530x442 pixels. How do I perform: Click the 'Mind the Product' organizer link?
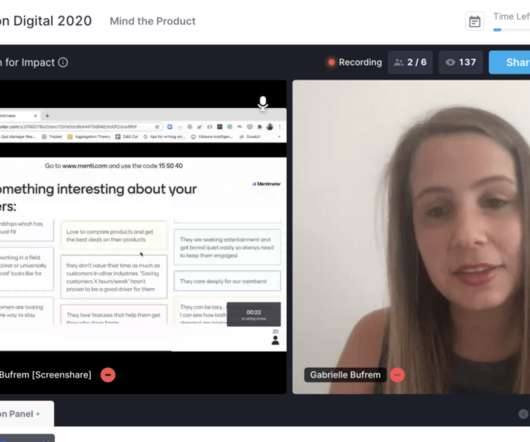pyautogui.click(x=153, y=21)
